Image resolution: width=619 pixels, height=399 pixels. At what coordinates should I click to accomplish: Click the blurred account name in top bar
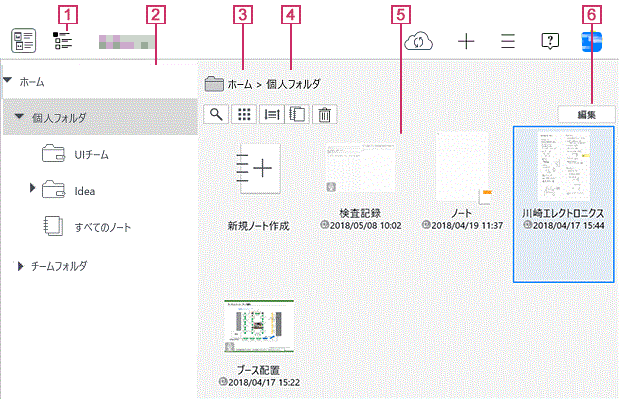(x=126, y=42)
